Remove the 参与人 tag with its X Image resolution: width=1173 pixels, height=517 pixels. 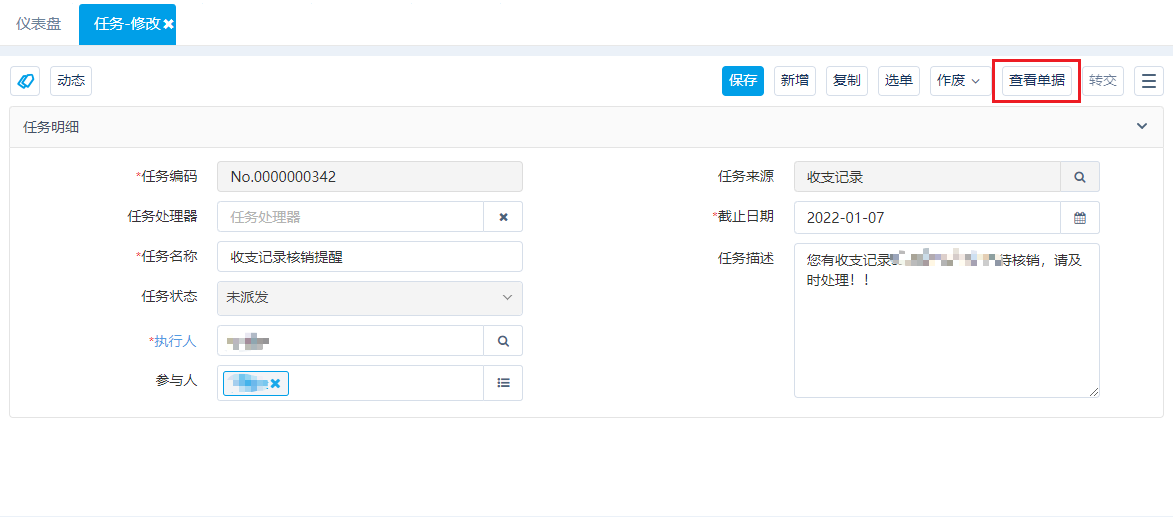(x=275, y=383)
